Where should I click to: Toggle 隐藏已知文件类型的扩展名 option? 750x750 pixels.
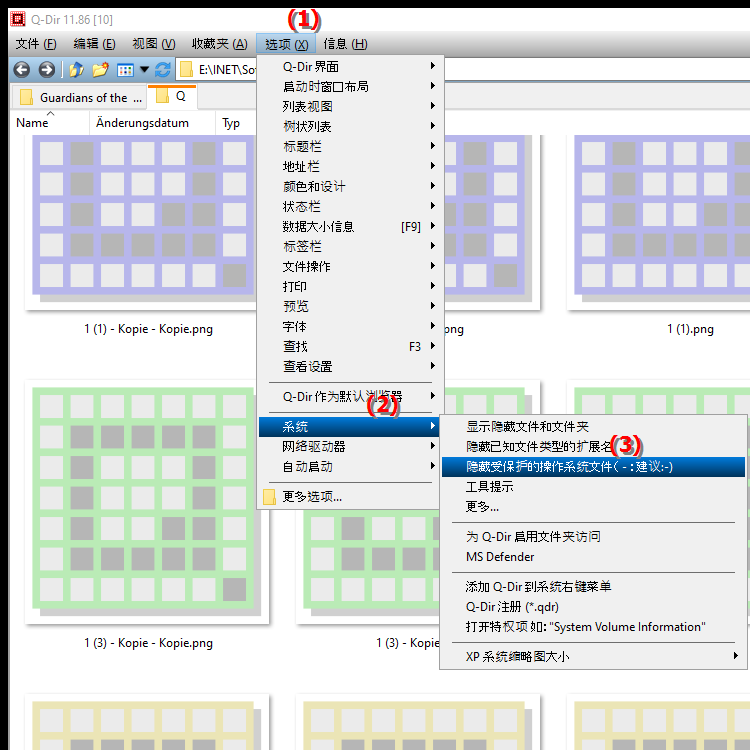pos(593,446)
